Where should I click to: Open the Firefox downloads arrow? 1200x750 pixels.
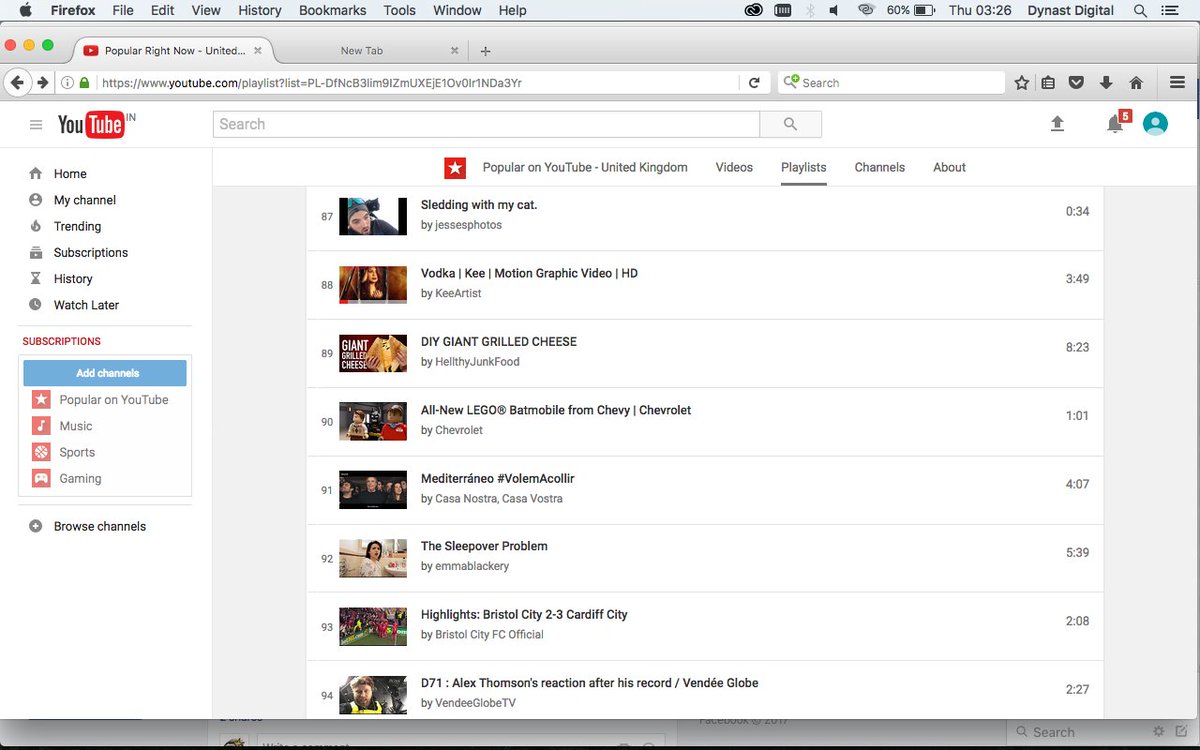pyautogui.click(x=1106, y=83)
